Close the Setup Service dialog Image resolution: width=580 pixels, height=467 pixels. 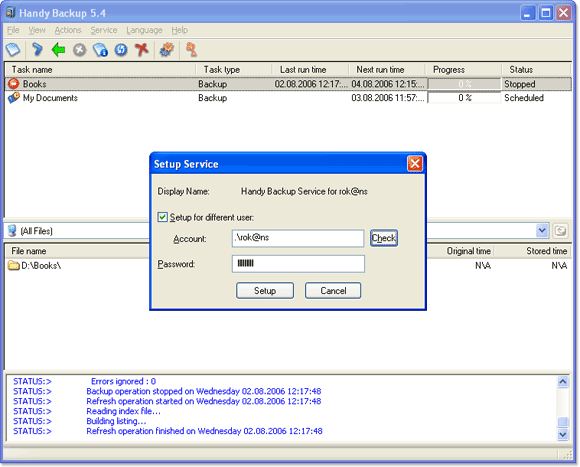(415, 163)
